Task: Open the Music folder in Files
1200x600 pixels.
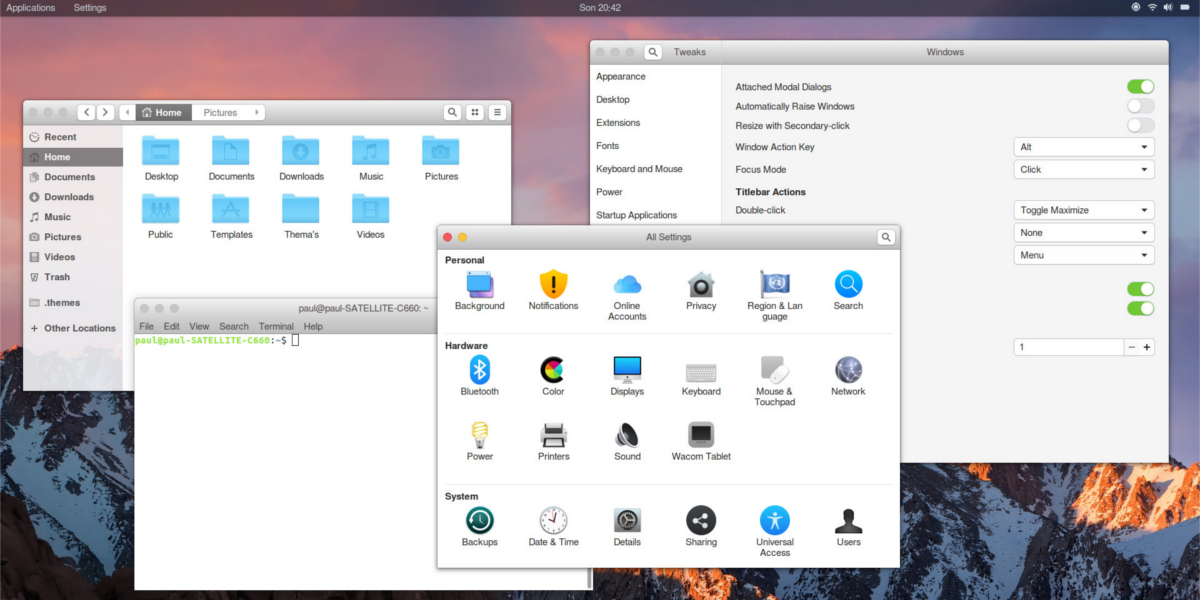Action: (x=371, y=158)
